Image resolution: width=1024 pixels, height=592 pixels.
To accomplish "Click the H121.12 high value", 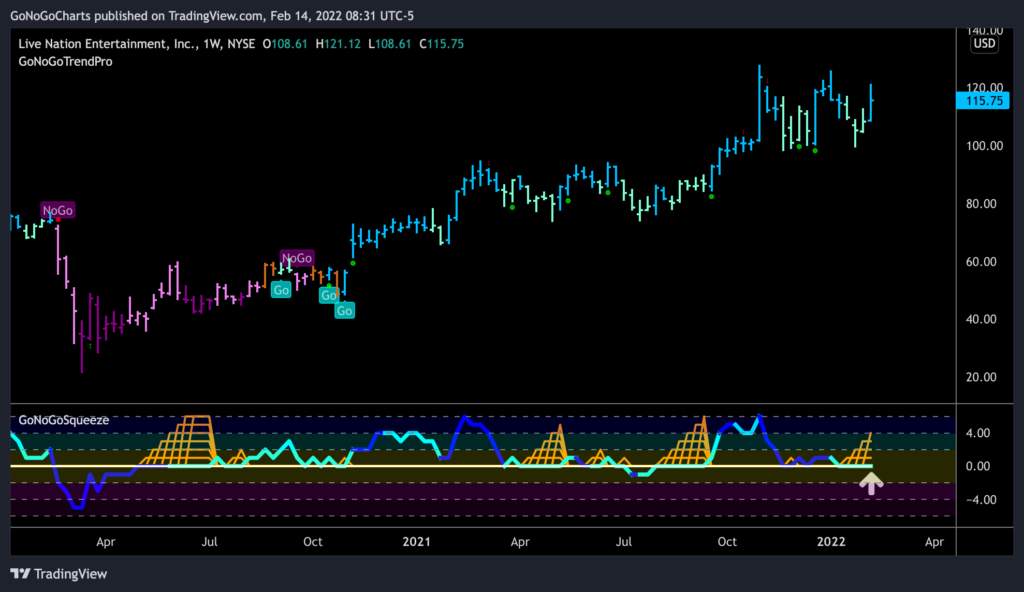I will click(x=338, y=44).
